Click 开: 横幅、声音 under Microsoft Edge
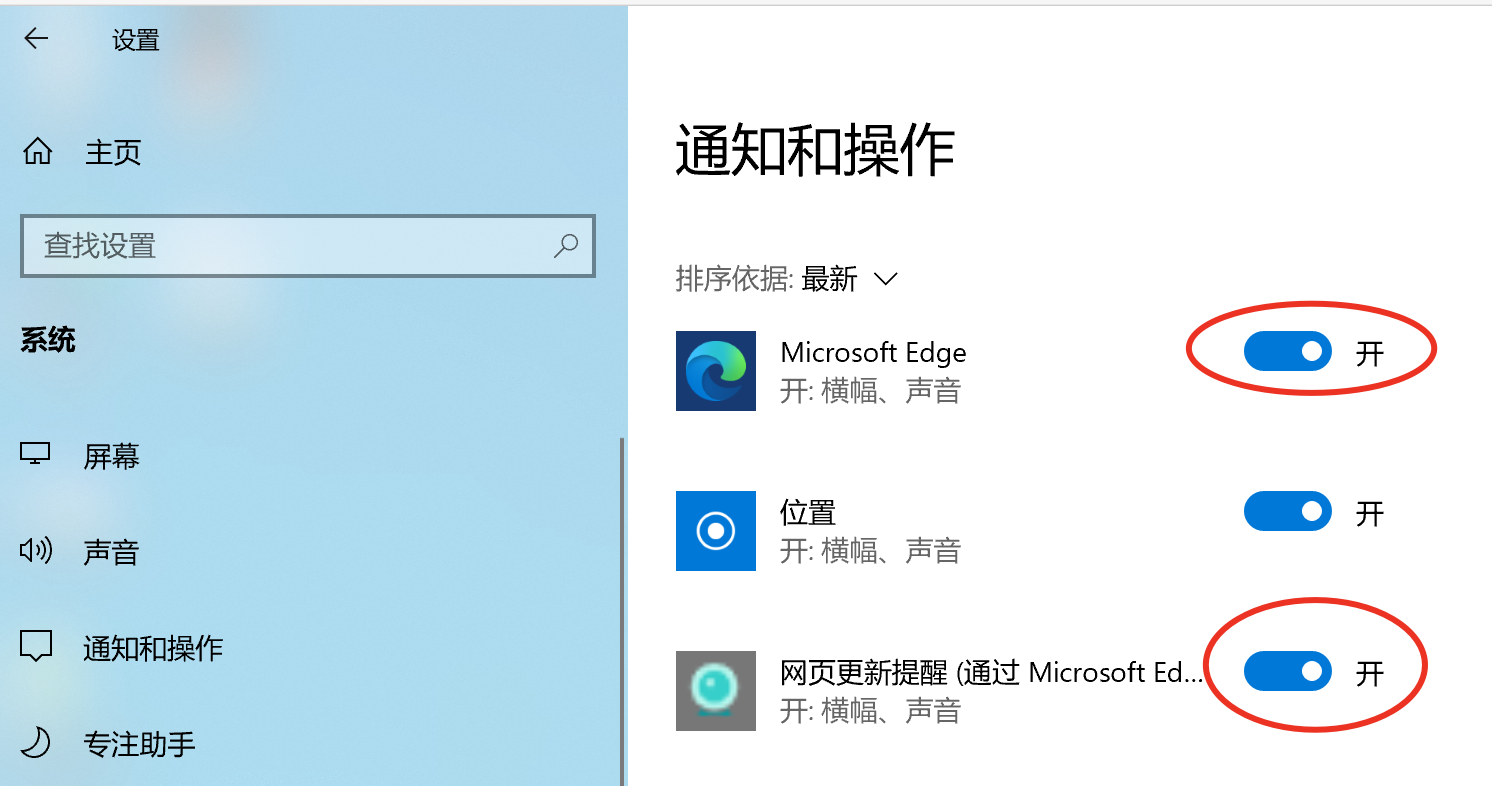Image resolution: width=1492 pixels, height=786 pixels. click(x=870, y=390)
